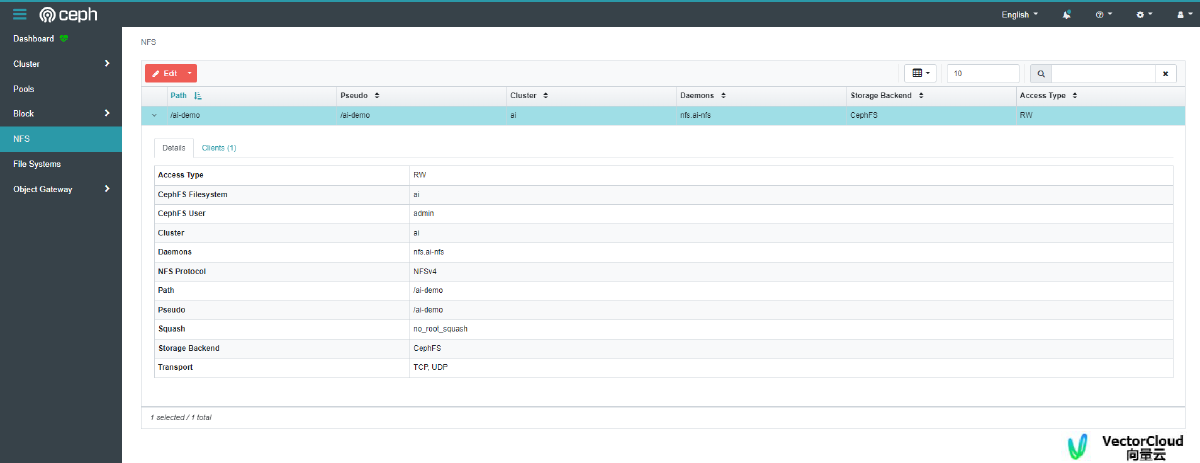Click the 'no_root_squash' value
Image resolution: width=1200 pixels, height=463 pixels.
pyautogui.click(x=441, y=328)
